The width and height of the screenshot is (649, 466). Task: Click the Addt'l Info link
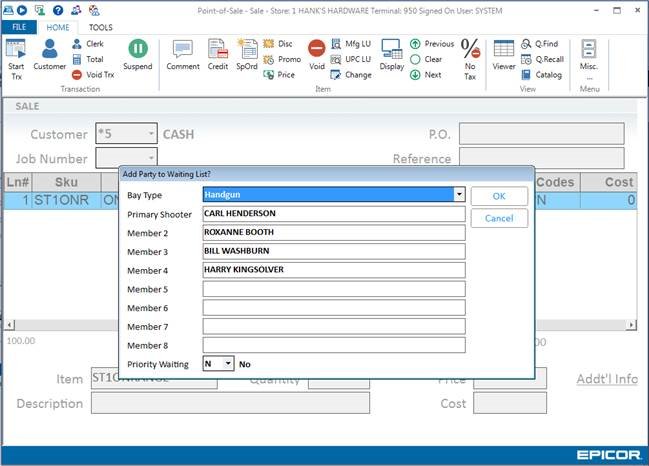point(607,379)
